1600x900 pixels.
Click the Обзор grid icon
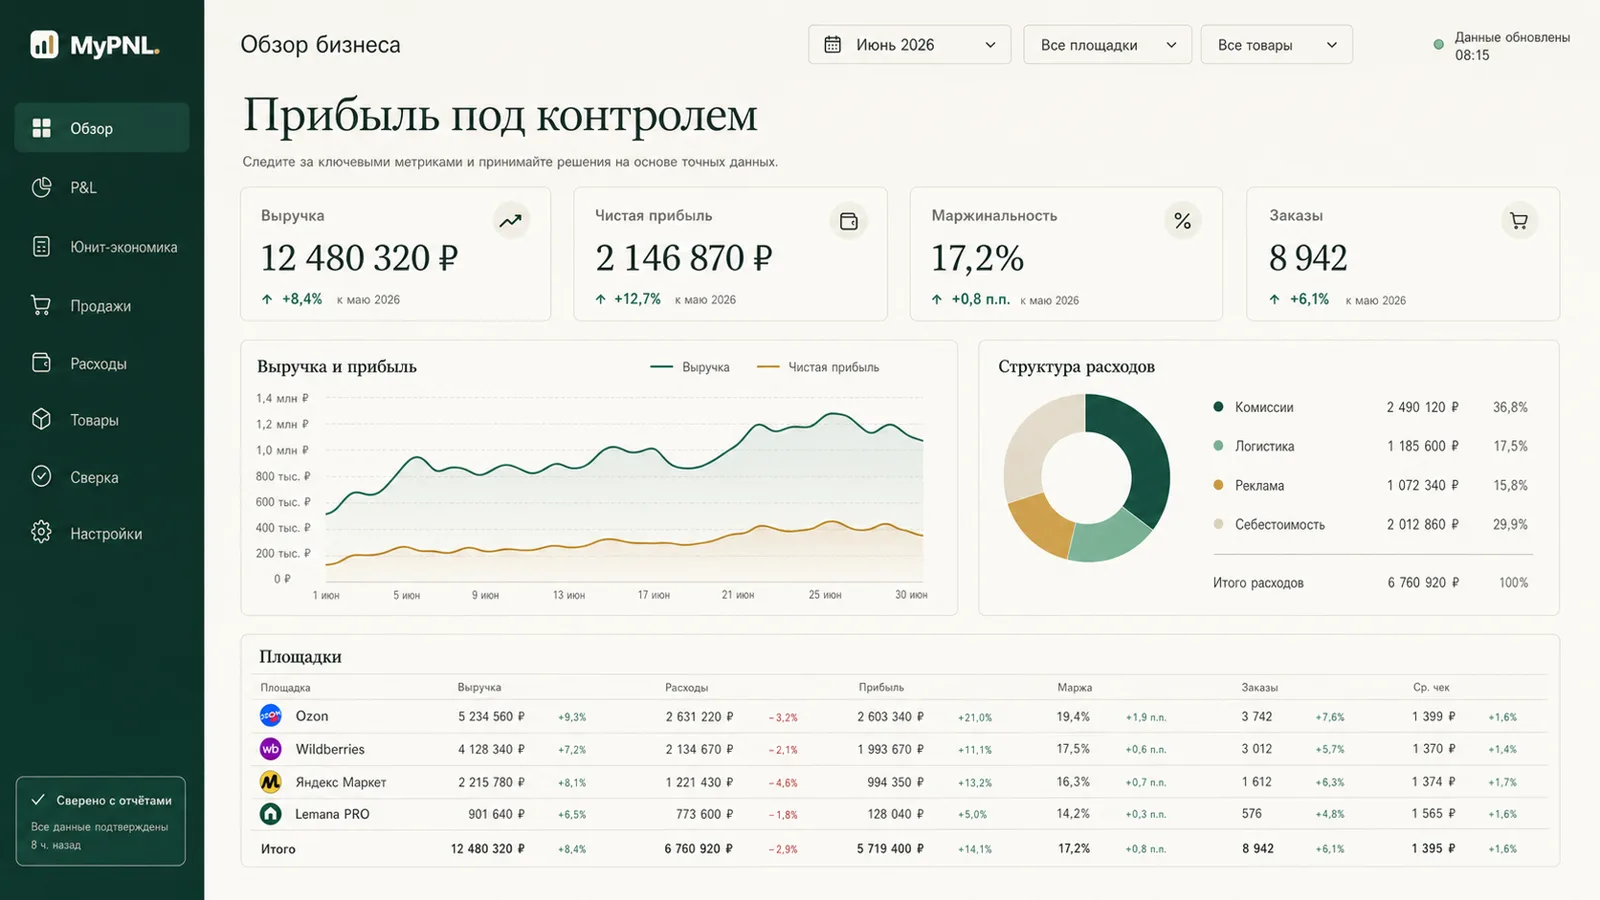41,128
